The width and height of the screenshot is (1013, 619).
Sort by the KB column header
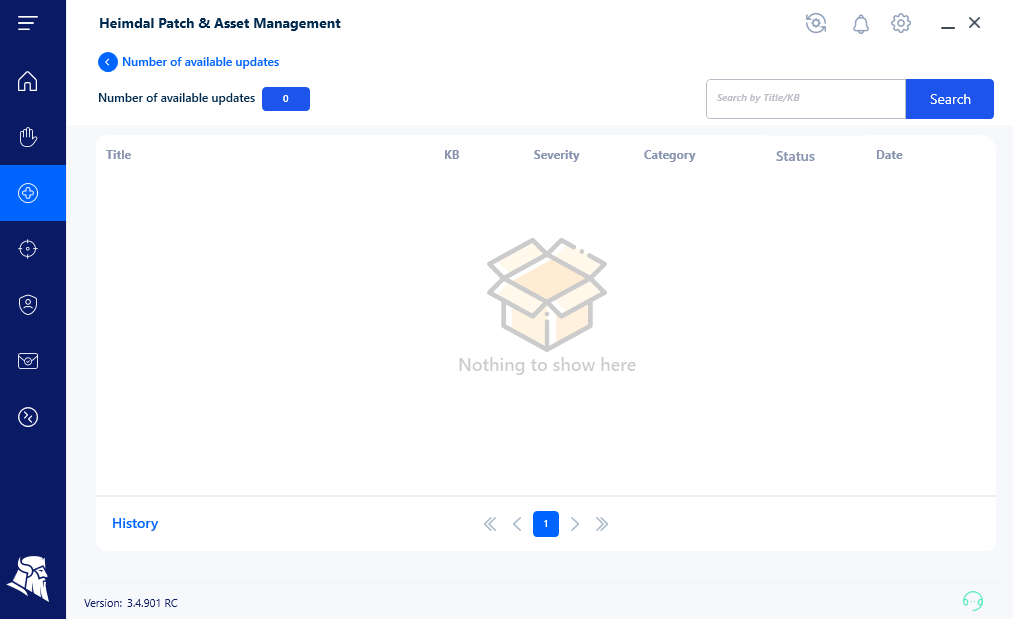click(x=452, y=155)
